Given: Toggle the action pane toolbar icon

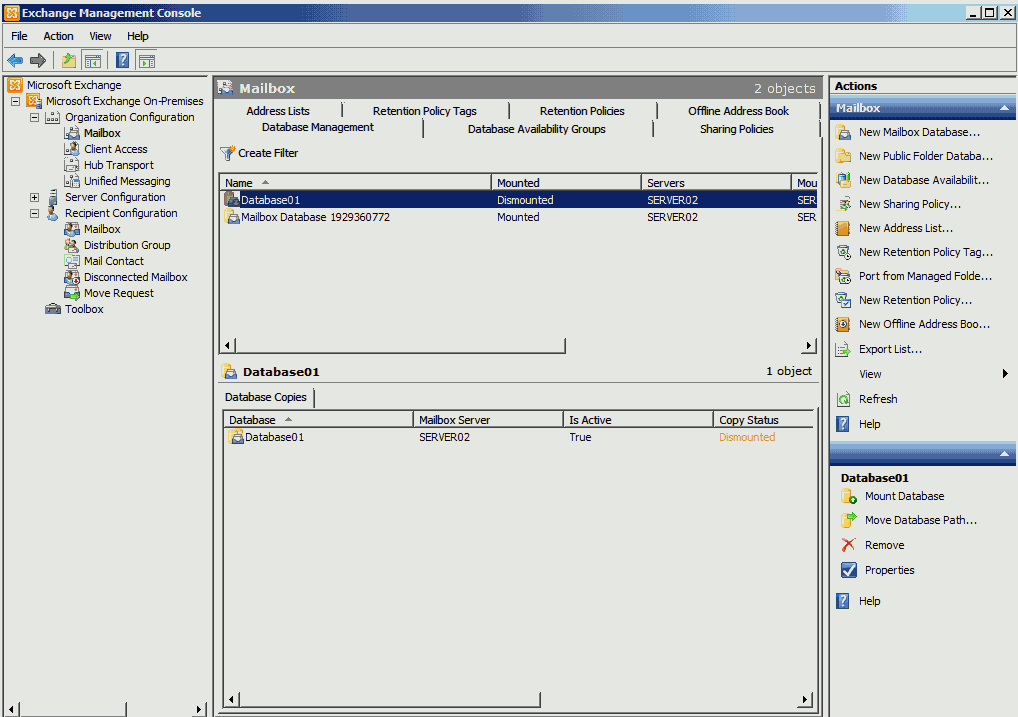Looking at the screenshot, I should [x=147, y=60].
